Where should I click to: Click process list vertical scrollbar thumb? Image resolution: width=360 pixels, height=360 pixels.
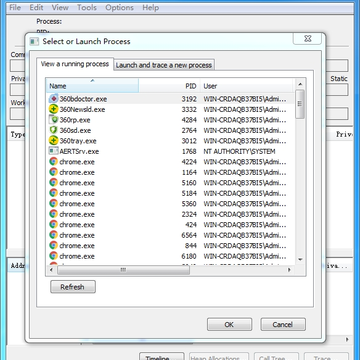tap(300, 104)
